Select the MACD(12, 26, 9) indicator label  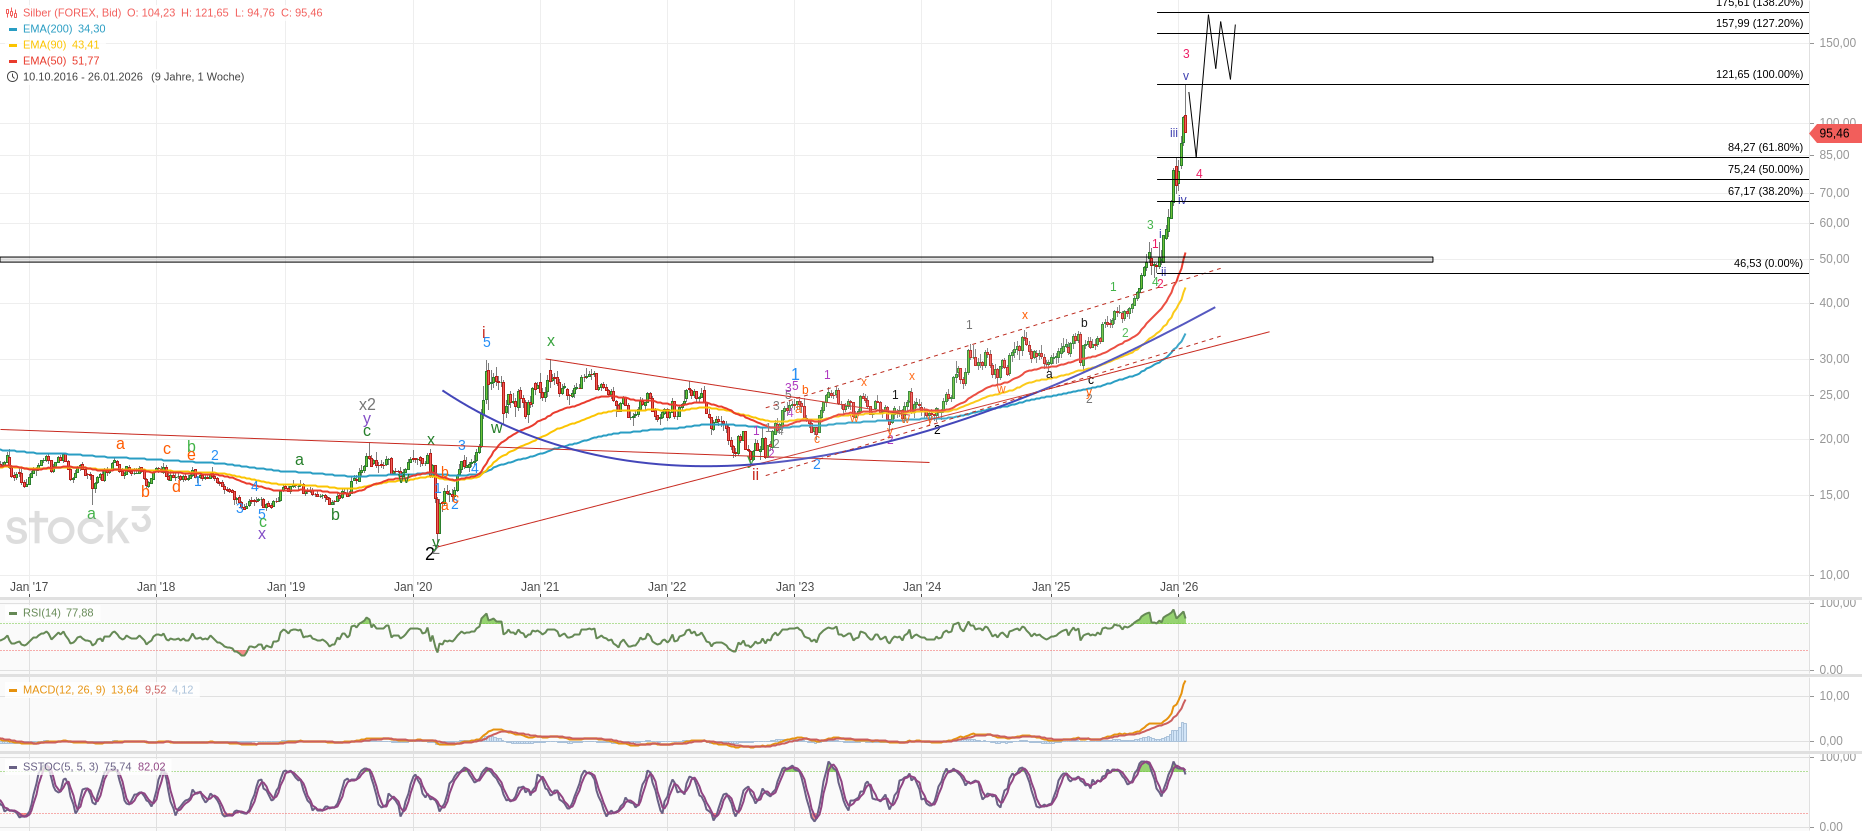coord(64,690)
